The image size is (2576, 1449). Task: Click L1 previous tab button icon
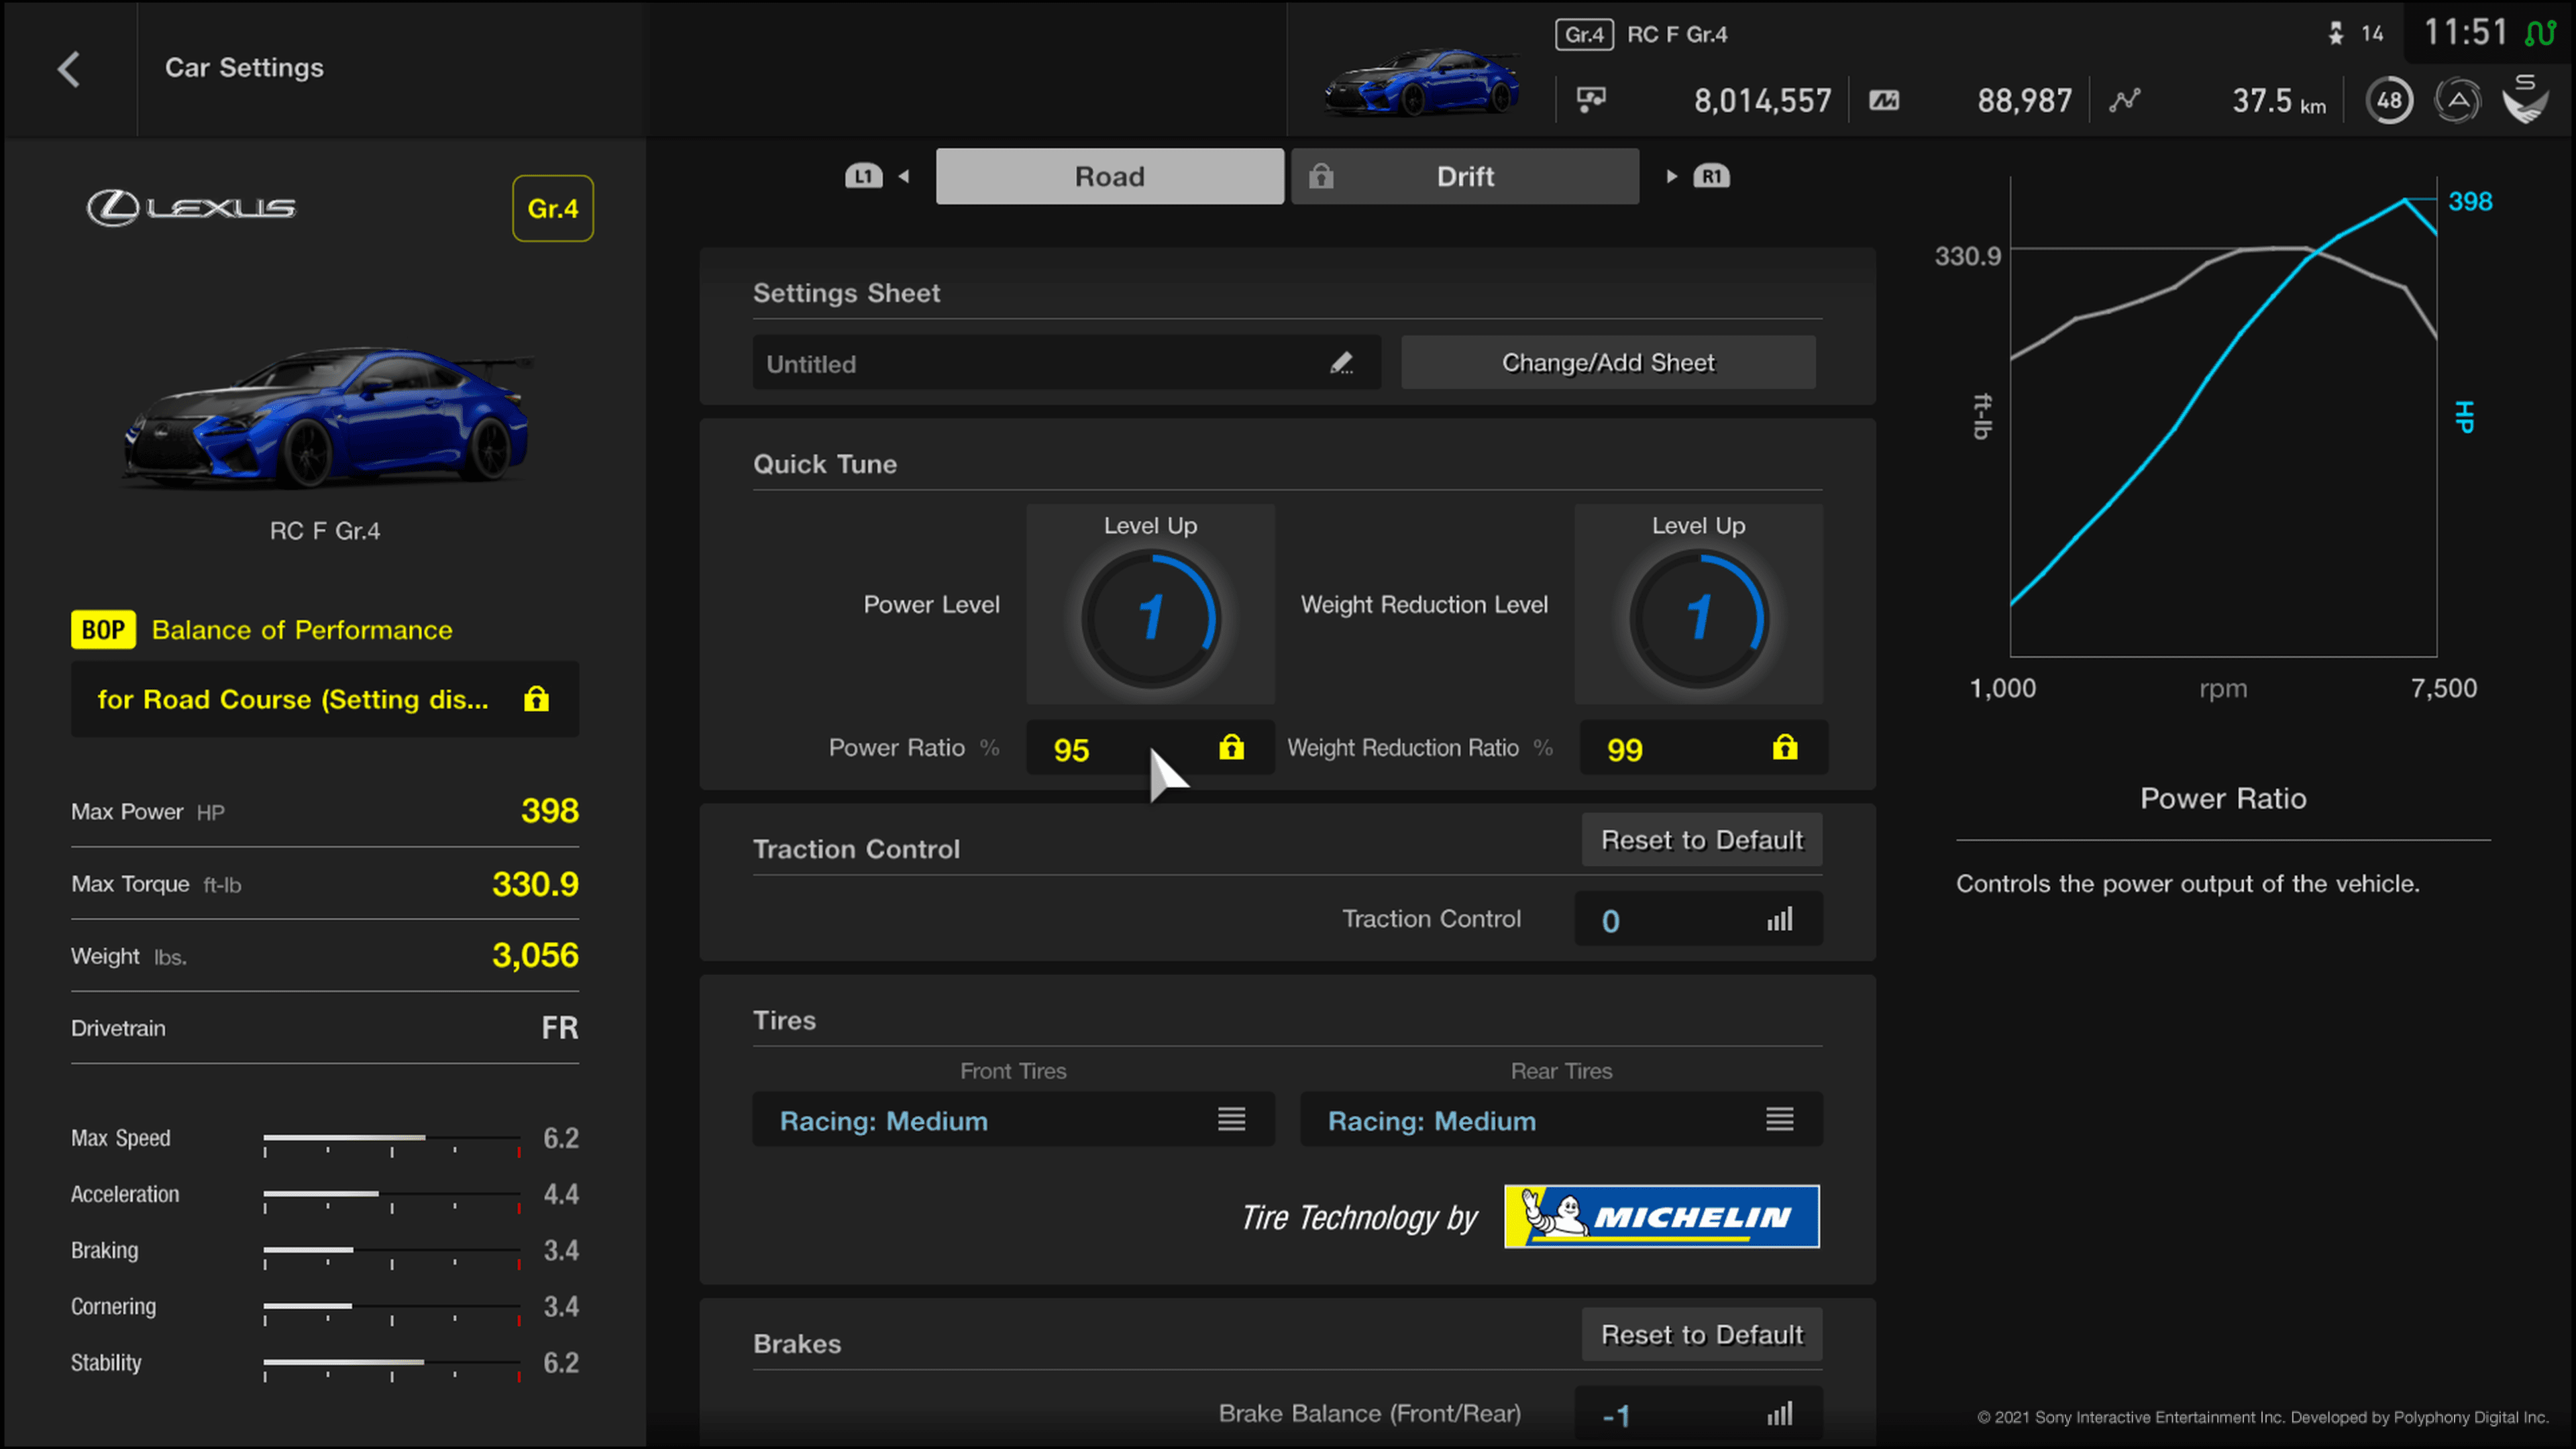pos(864,176)
